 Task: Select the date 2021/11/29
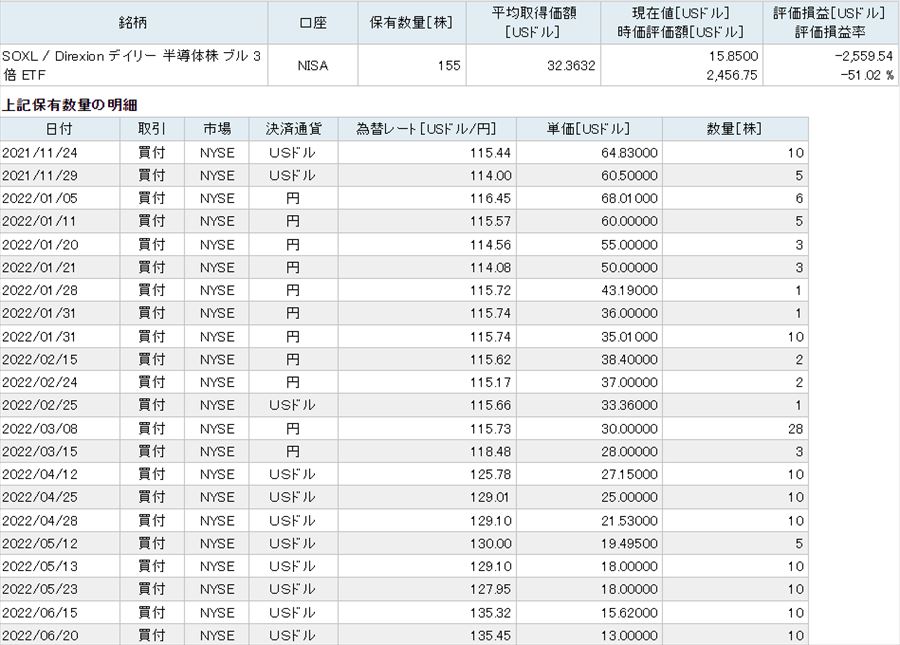coord(40,176)
